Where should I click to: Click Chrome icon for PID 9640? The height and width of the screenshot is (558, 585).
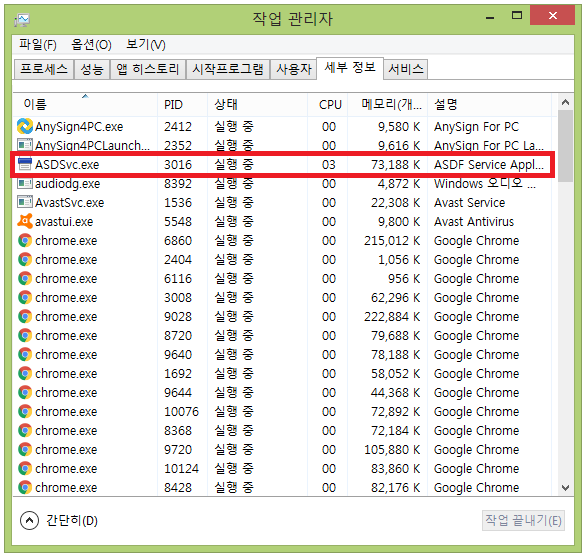pyautogui.click(x=25, y=354)
